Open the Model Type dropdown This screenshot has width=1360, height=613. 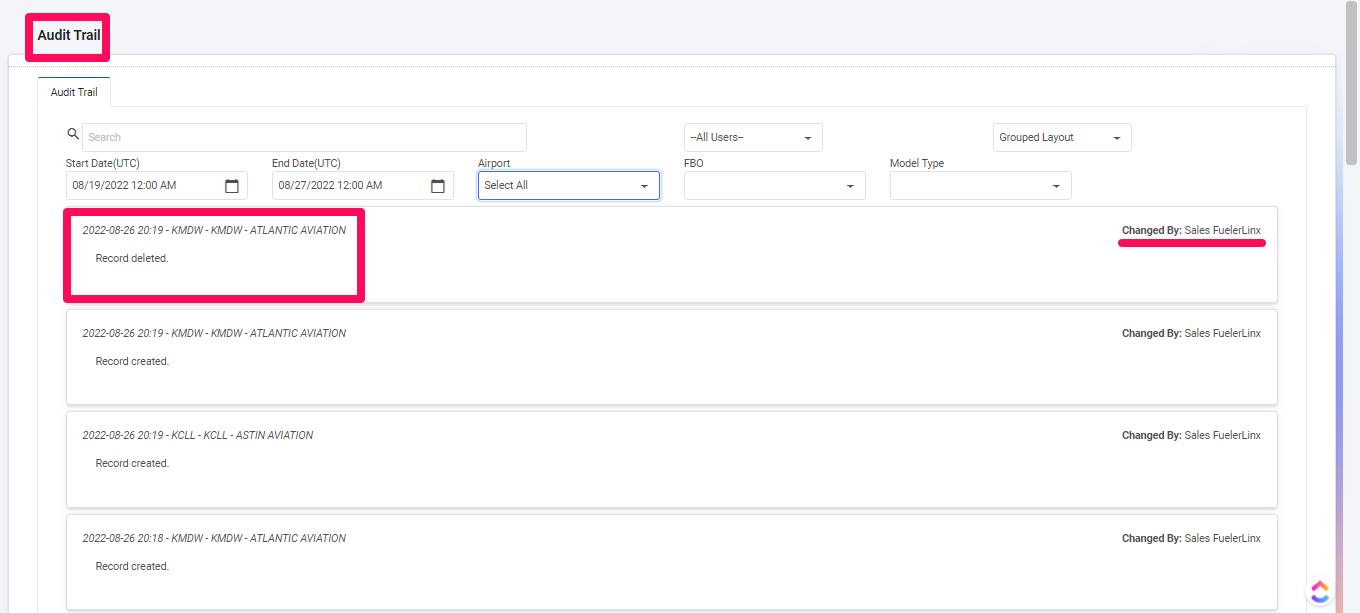(980, 186)
